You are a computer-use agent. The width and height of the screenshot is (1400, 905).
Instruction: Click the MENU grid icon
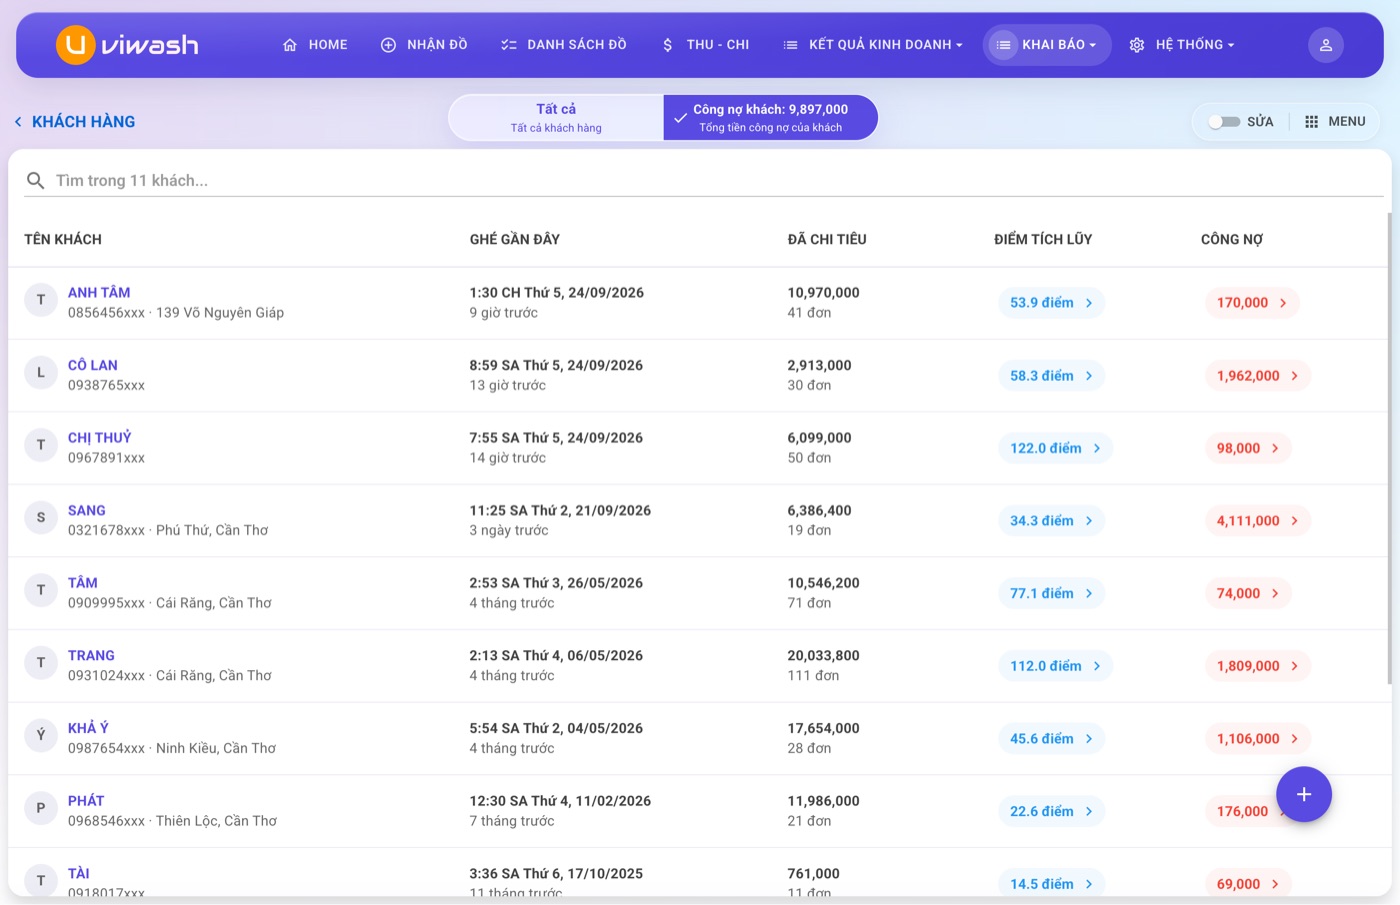[x=1311, y=122]
